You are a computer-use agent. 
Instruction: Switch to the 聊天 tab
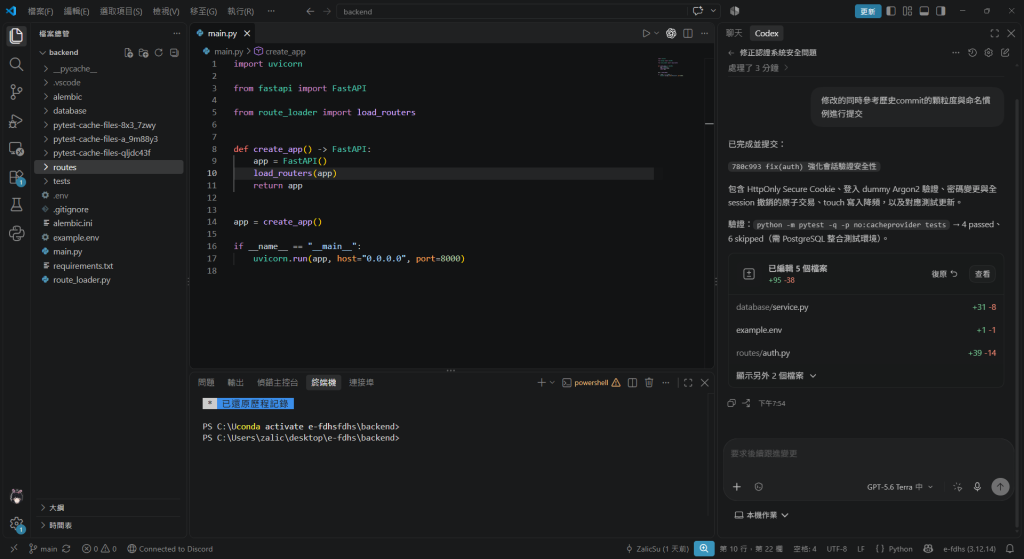734,33
